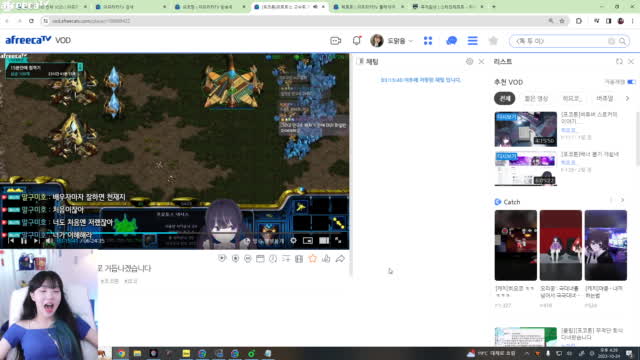Viewport: 640px width, 360px height.
Task: Click the afreecaTV logo link
Action: point(28,40)
